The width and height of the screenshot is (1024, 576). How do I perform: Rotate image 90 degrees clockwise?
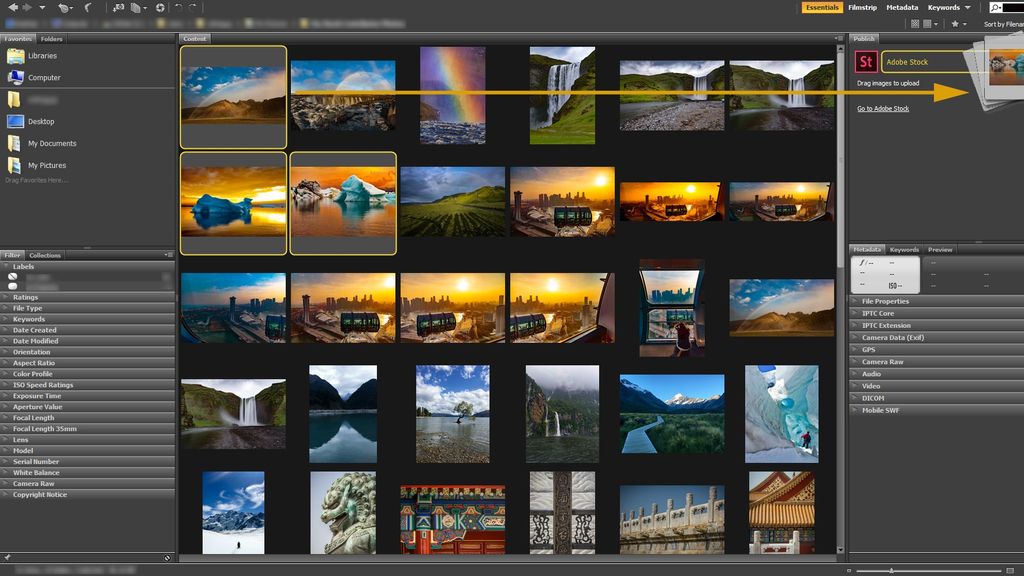pyautogui.click(x=191, y=7)
